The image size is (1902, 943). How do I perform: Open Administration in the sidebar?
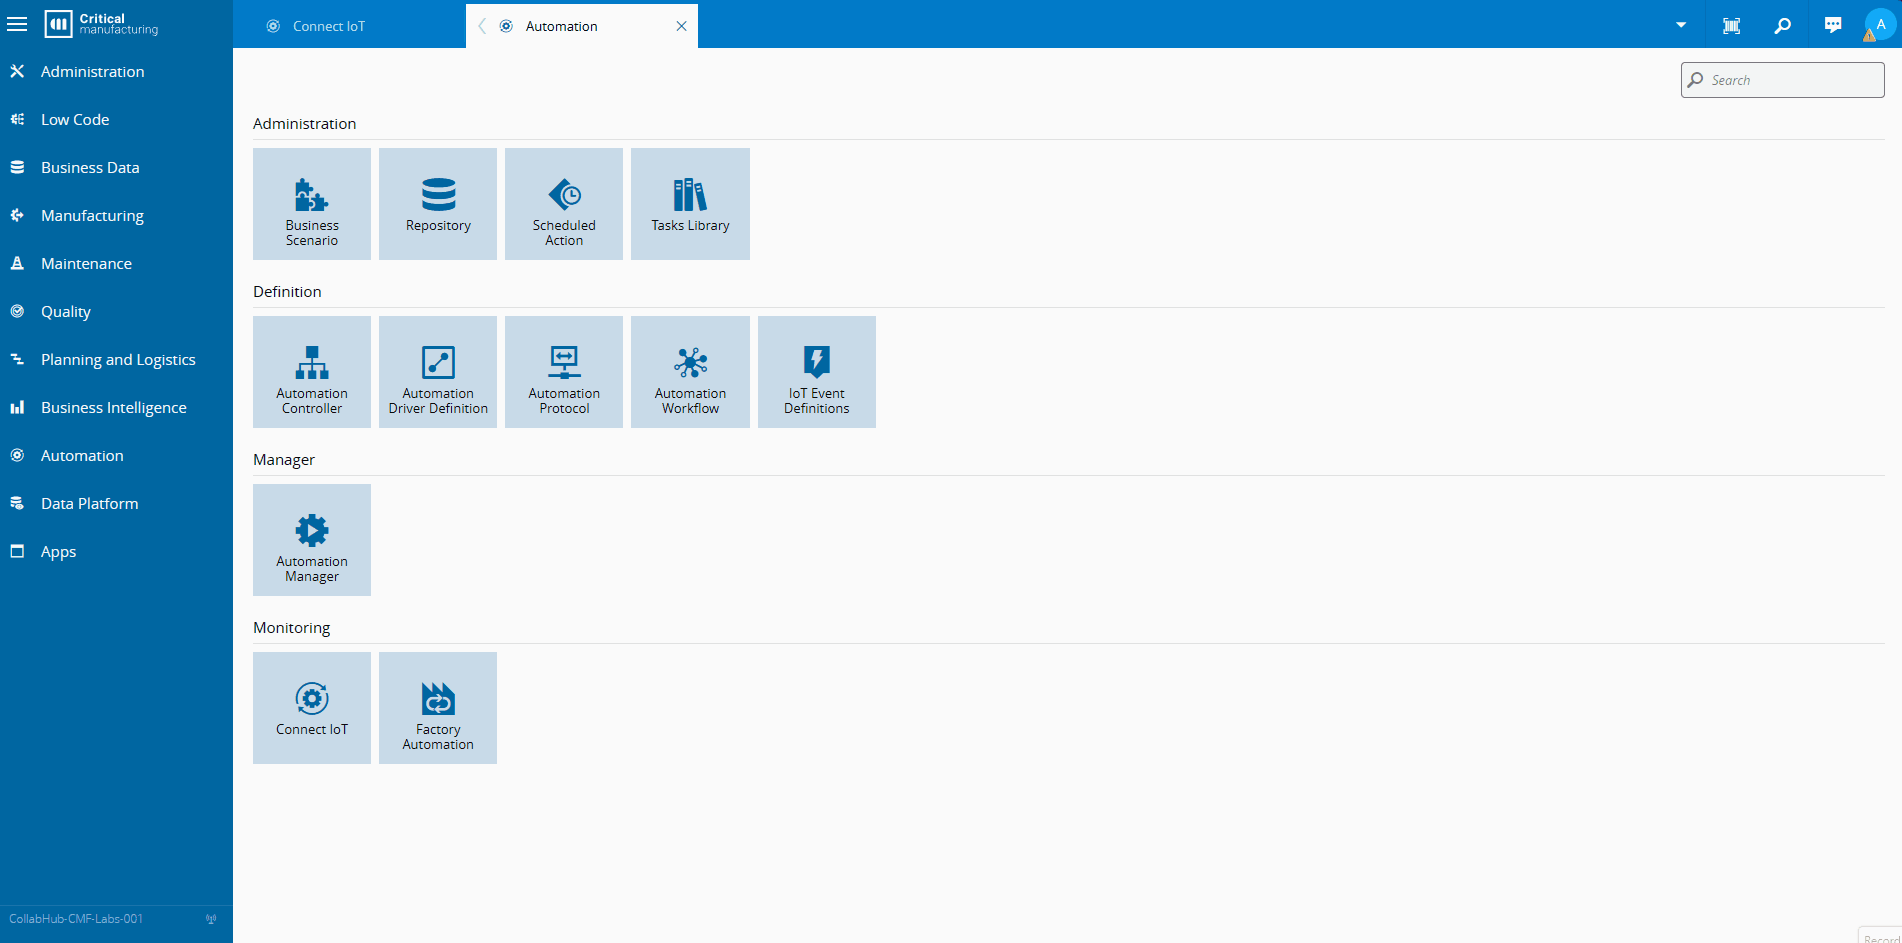click(x=116, y=72)
